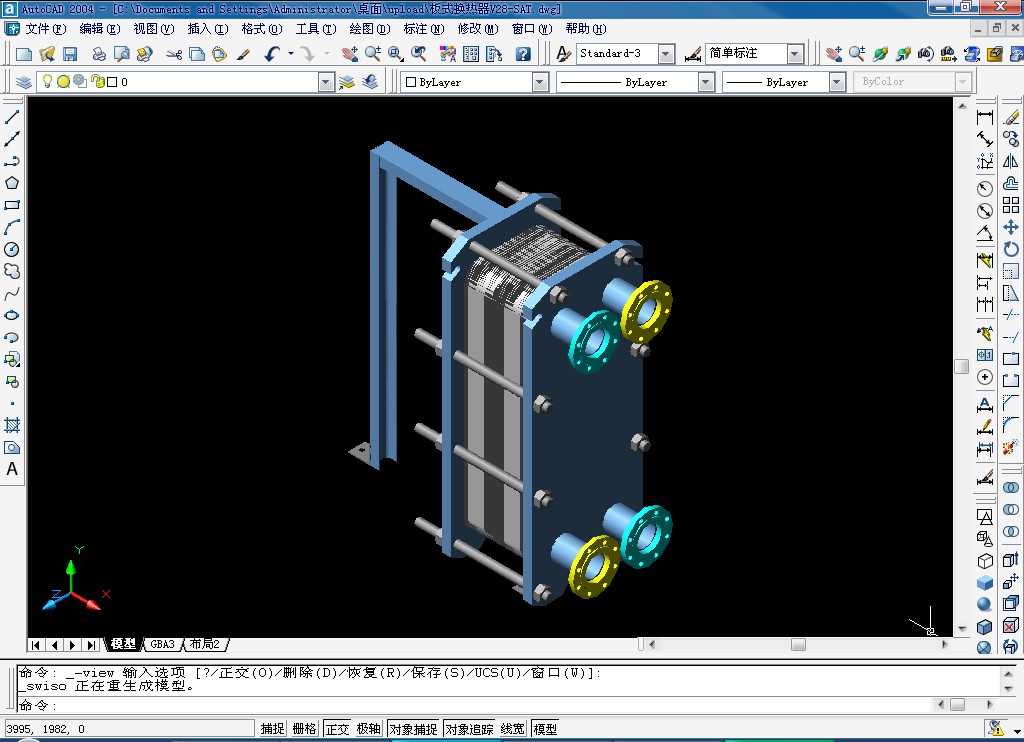The width and height of the screenshot is (1024, 742).
Task: Select the Polygon tool
Action: coord(12,183)
